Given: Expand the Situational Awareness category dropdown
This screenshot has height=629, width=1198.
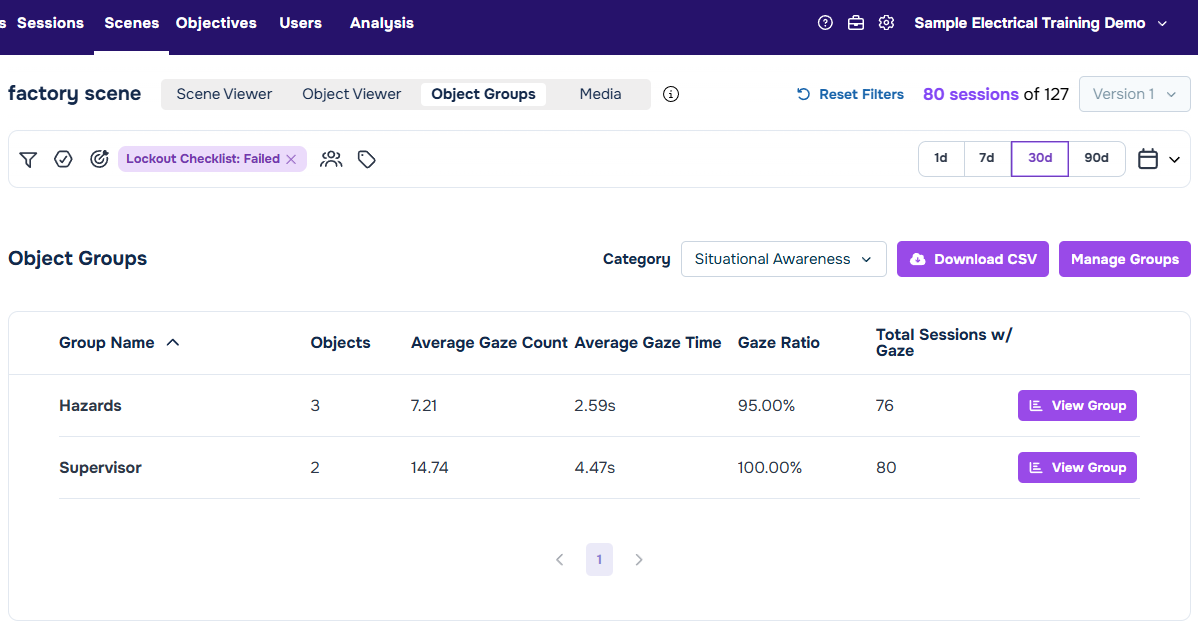Looking at the screenshot, I should tap(783, 259).
